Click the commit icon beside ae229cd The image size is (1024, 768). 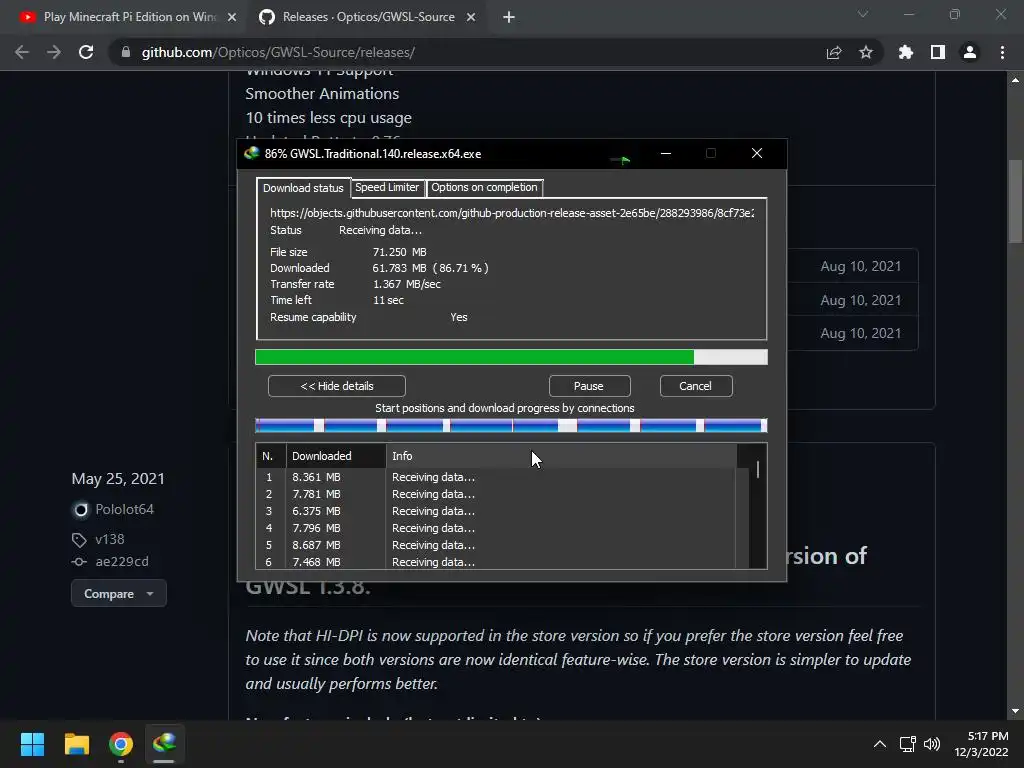[79, 562]
